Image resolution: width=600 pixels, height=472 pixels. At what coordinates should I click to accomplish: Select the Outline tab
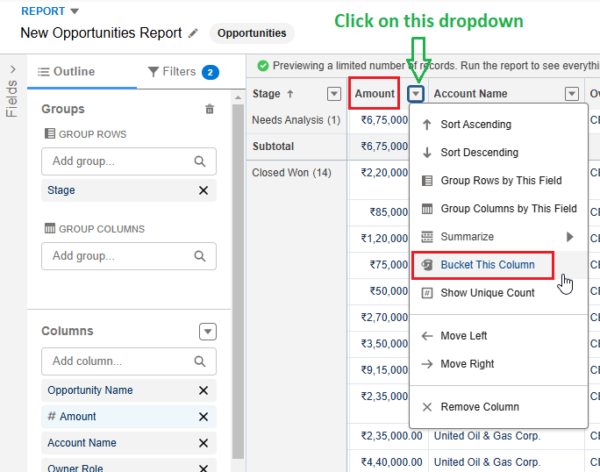[66, 72]
